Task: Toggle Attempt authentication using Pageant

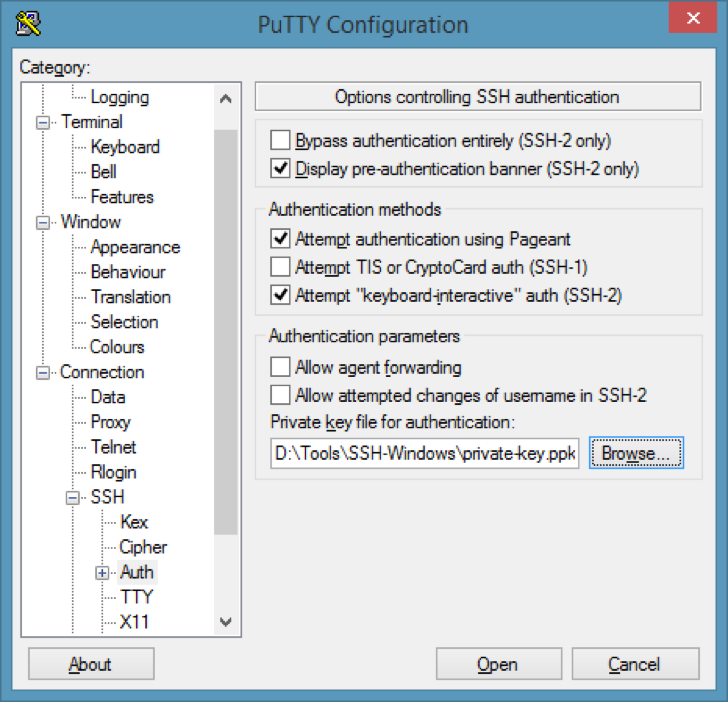Action: 280,239
